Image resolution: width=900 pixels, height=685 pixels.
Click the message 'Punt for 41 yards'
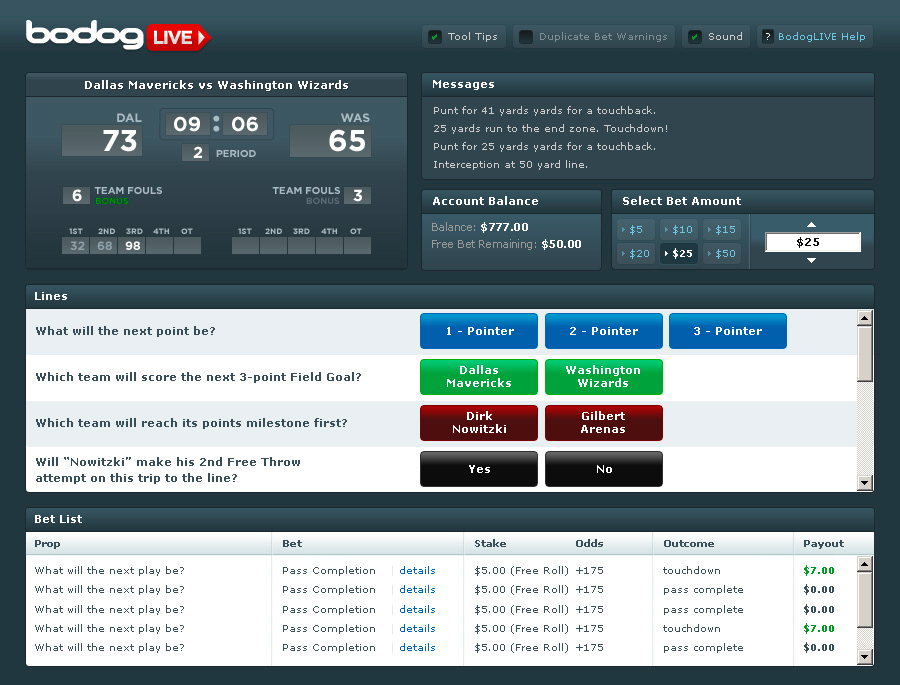tap(544, 110)
